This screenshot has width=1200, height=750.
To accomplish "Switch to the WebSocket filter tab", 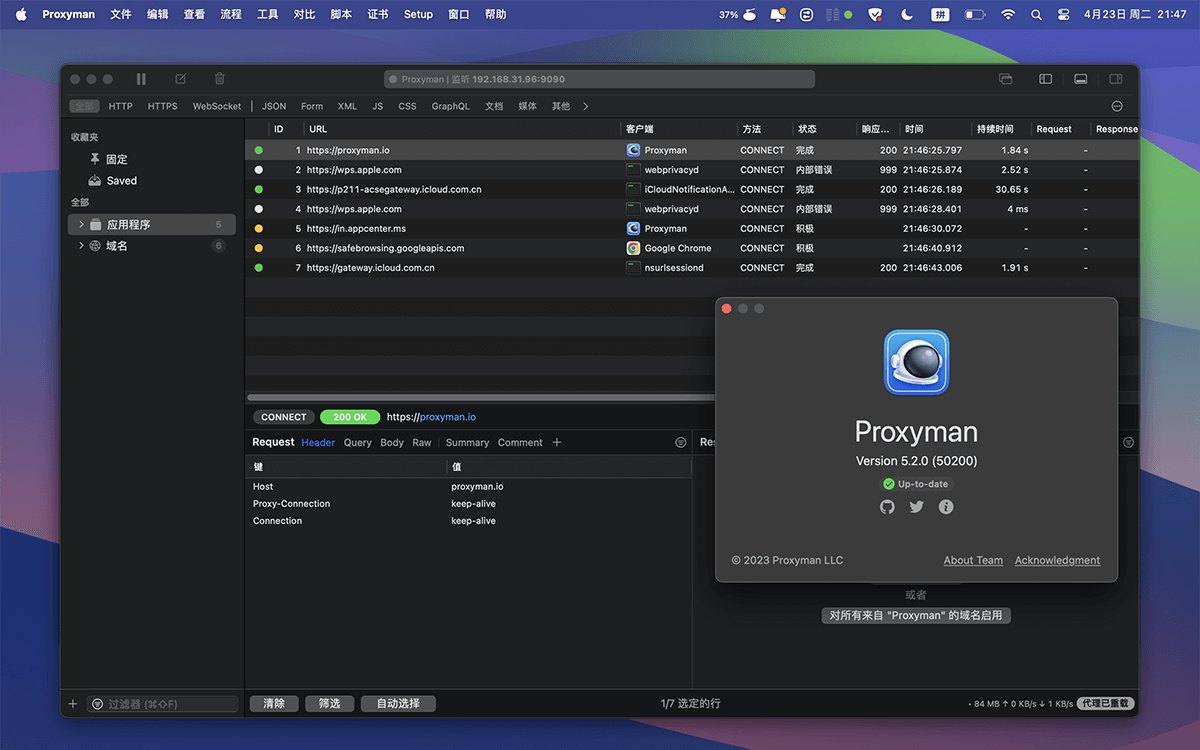I will pos(216,105).
